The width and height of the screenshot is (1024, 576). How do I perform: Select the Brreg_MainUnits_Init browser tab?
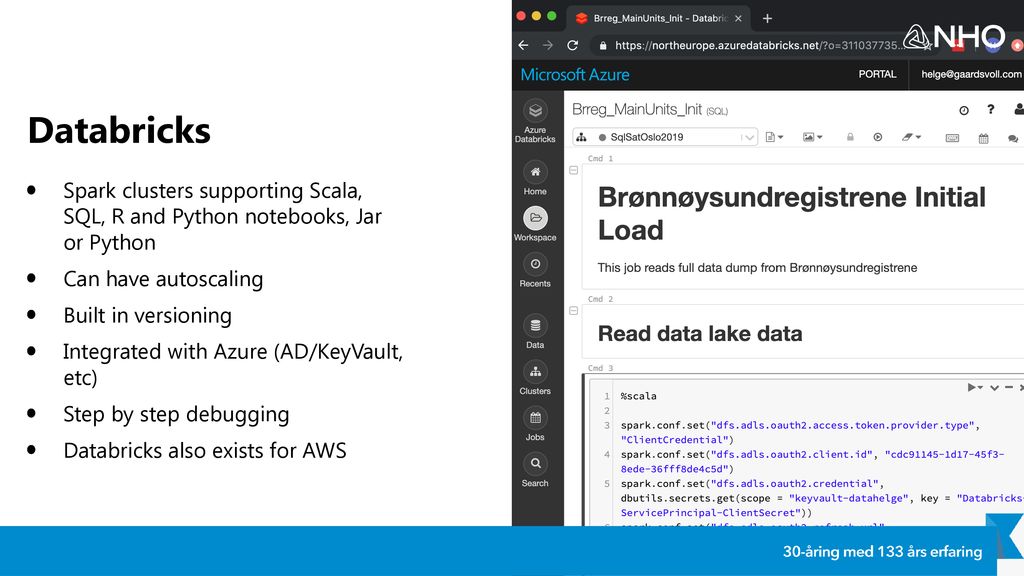pyautogui.click(x=659, y=18)
